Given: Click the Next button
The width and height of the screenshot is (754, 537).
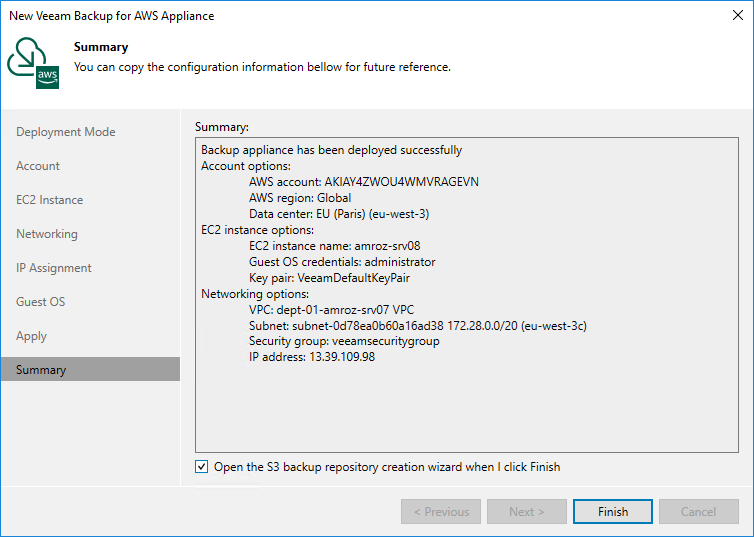Looking at the screenshot, I should point(527,512).
